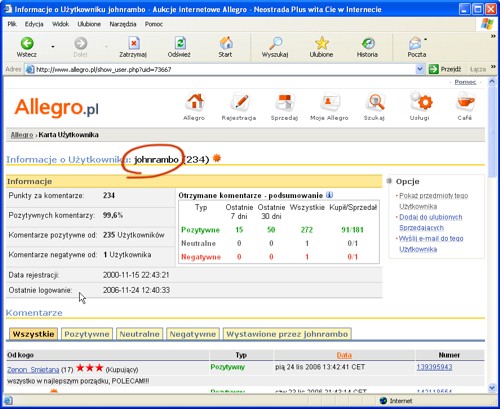The image size is (500, 409).
Task: Click the Wstecz back arrow icon
Action: coord(27,43)
